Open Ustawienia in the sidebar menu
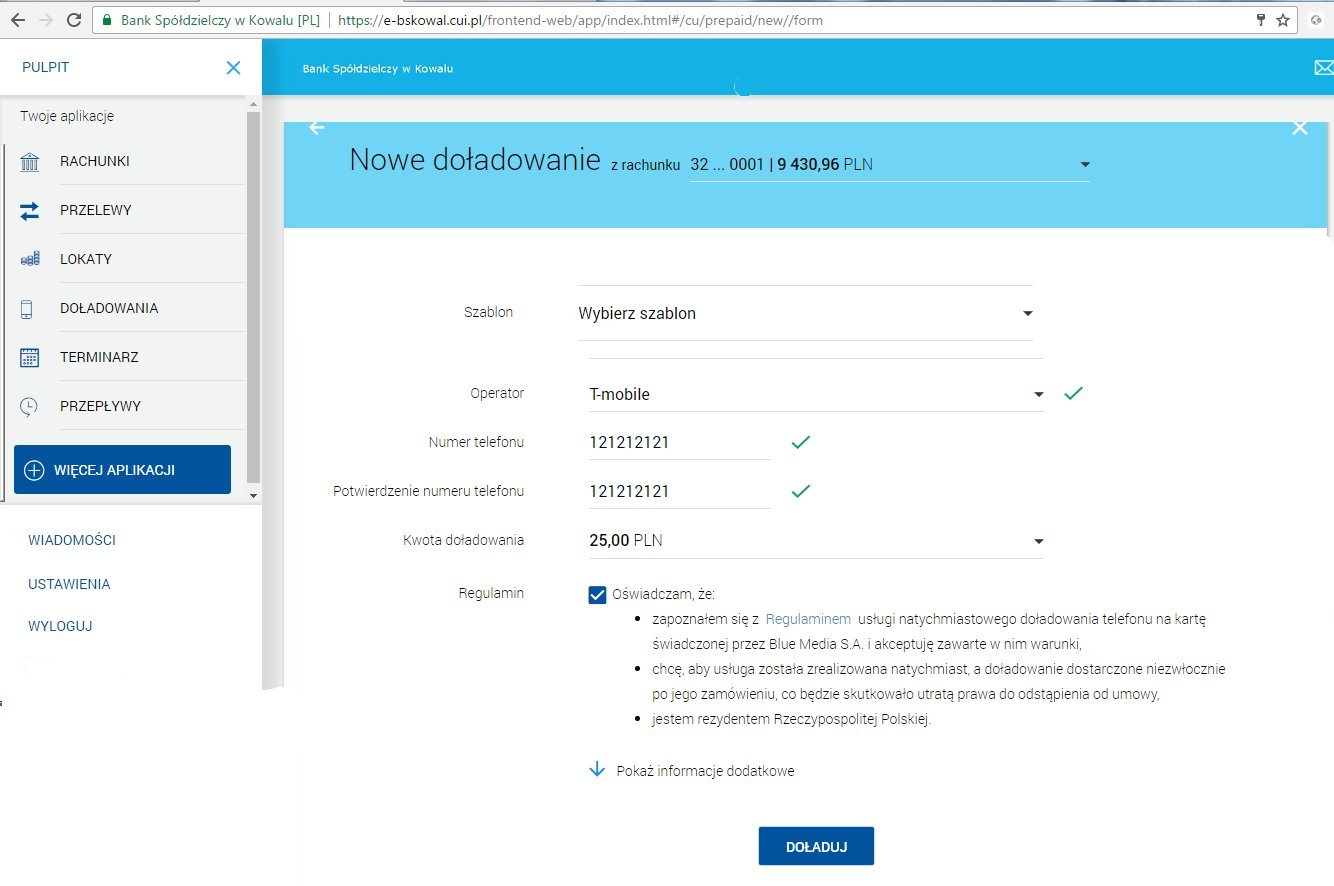 (x=69, y=584)
